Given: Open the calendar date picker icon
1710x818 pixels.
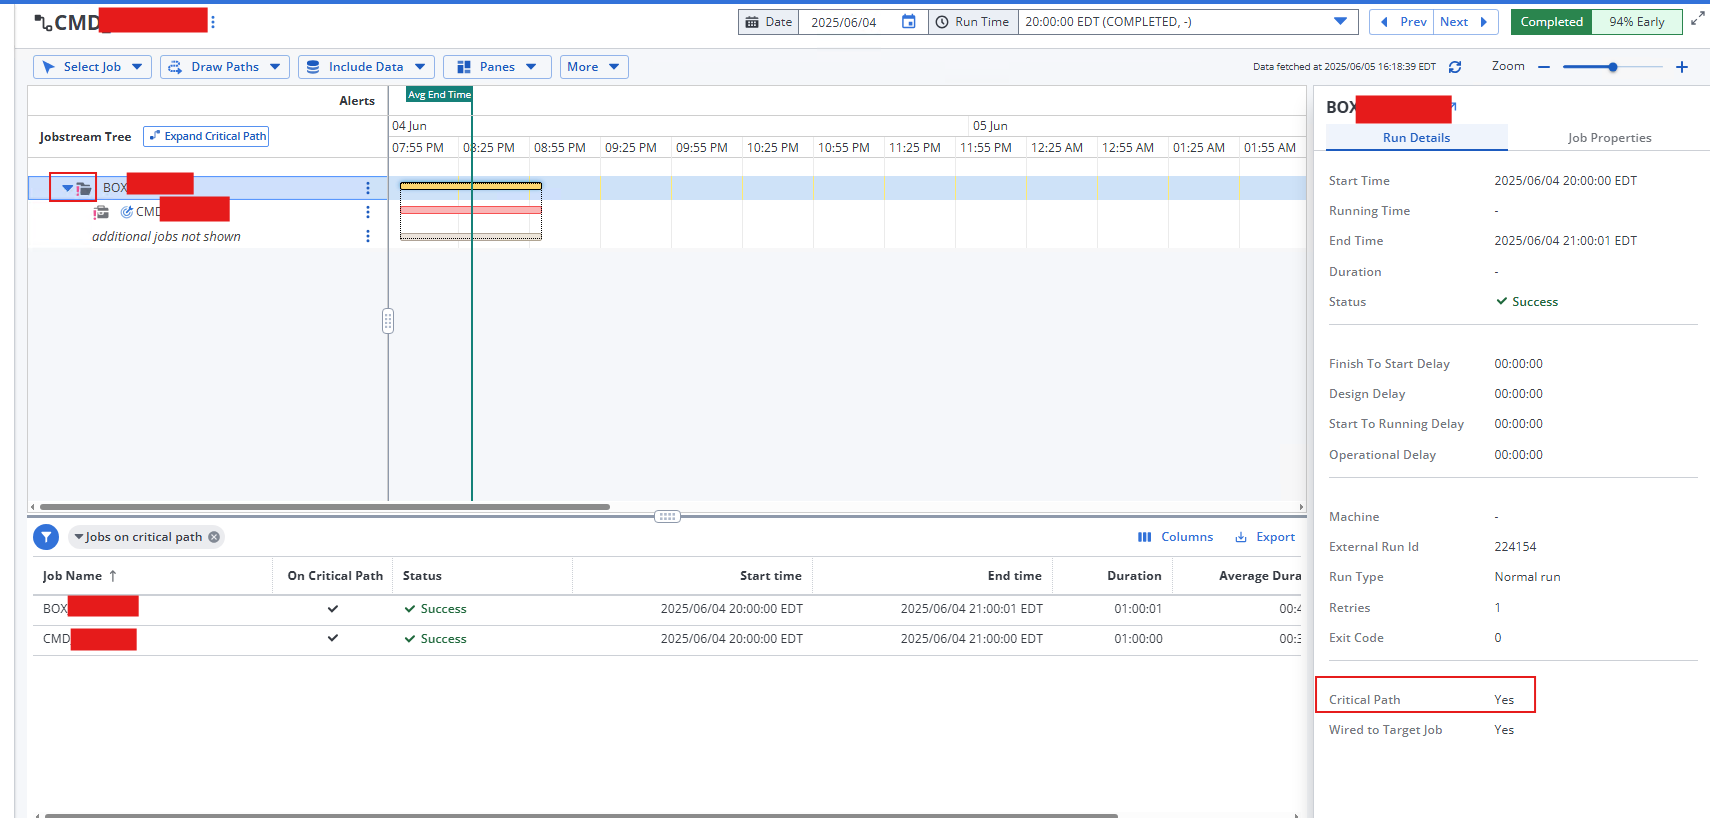Looking at the screenshot, I should click(908, 22).
